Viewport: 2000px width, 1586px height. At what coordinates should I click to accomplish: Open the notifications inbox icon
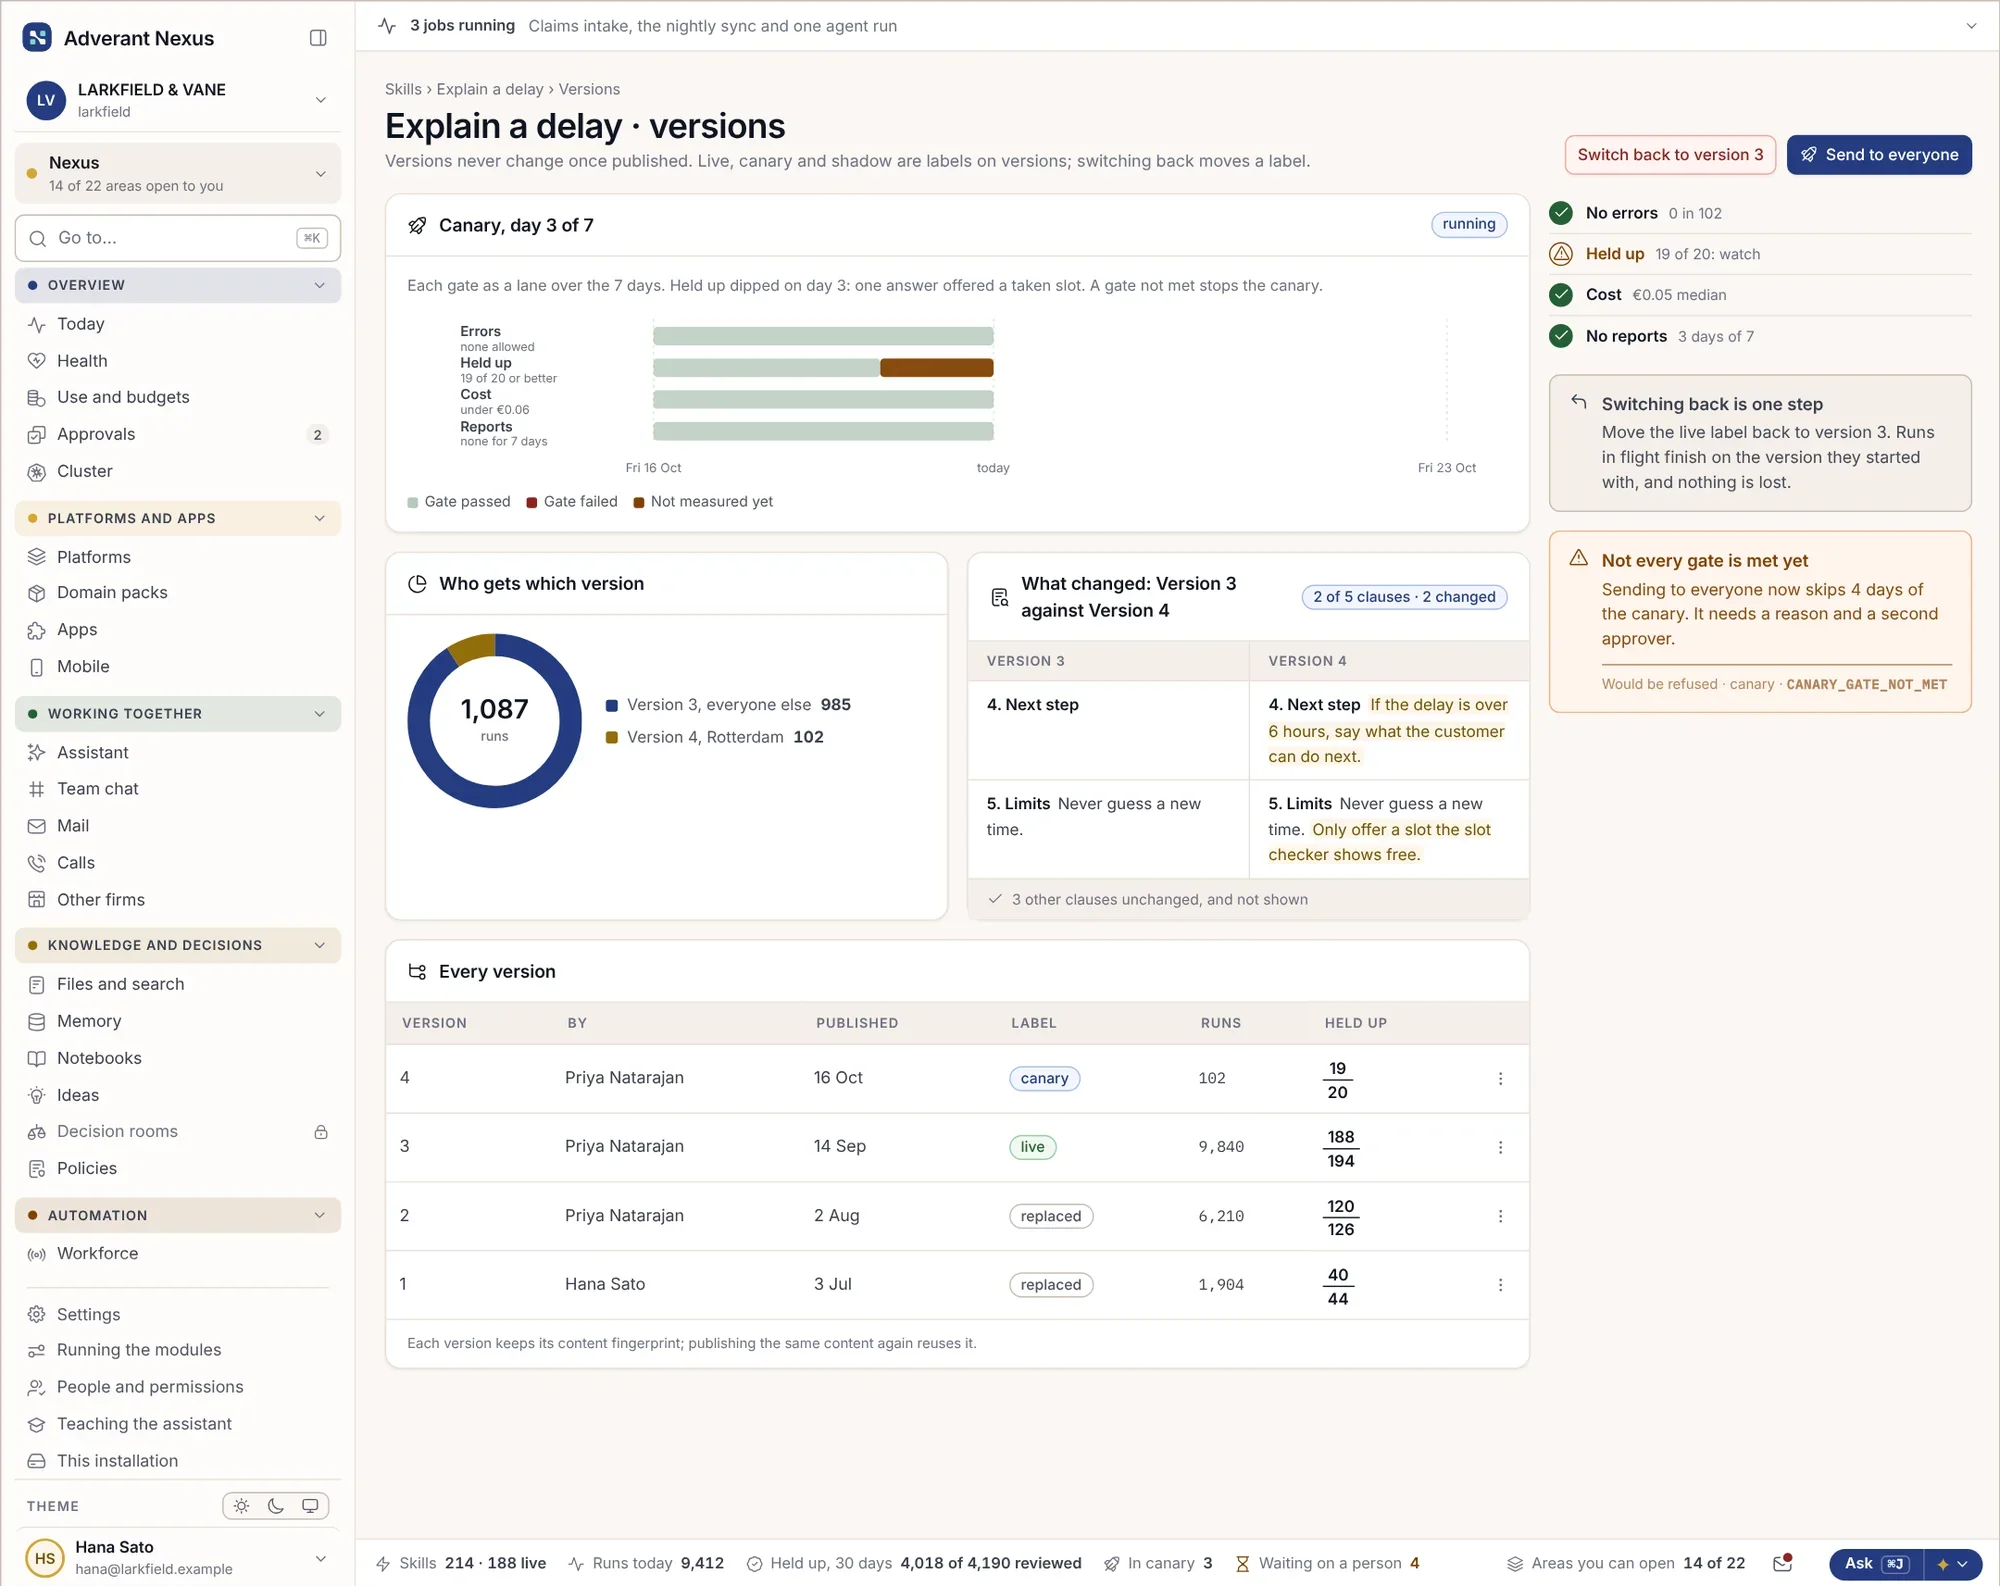point(1782,1563)
